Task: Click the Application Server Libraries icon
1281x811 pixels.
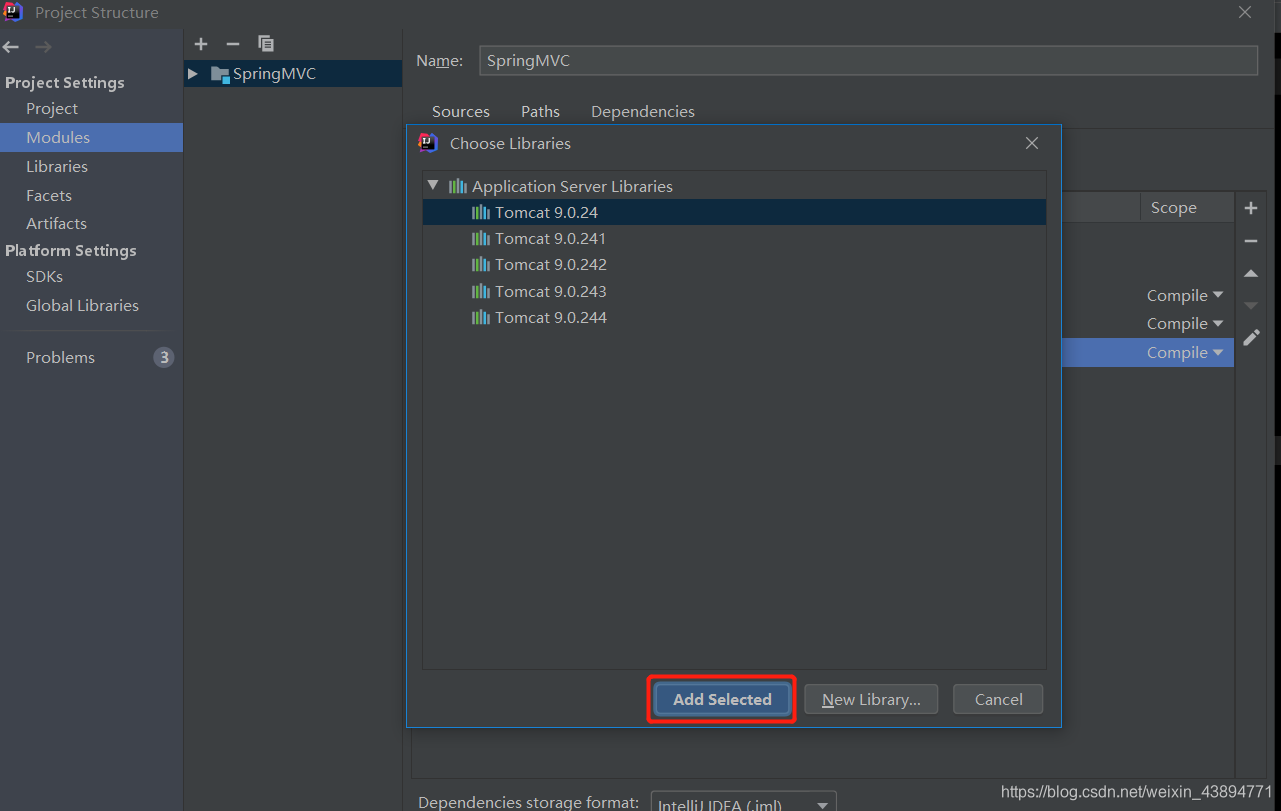Action: click(x=458, y=186)
